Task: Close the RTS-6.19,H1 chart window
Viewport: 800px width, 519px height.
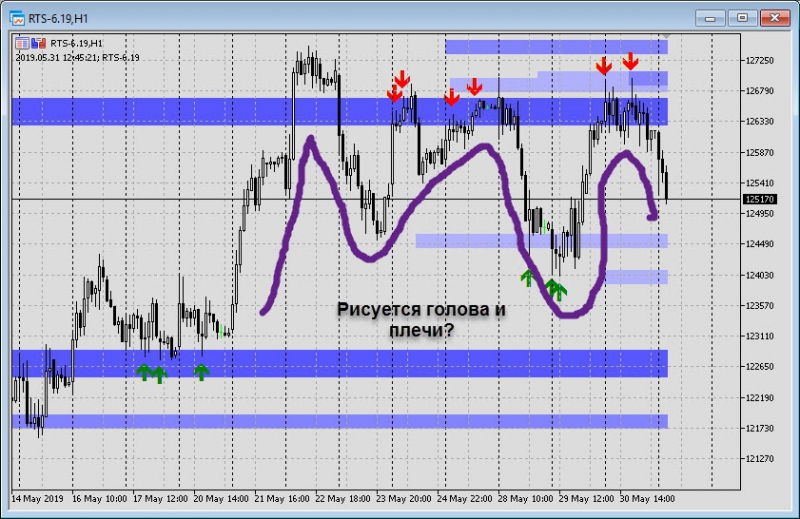Action: 775,18
